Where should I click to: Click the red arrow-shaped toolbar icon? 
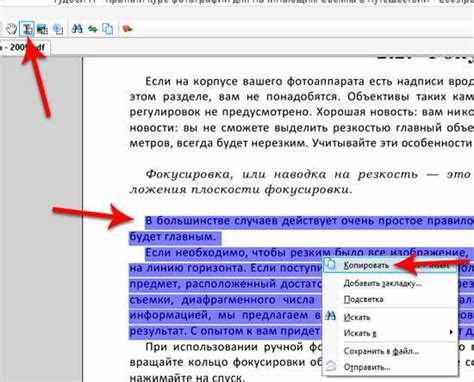click(127, 29)
